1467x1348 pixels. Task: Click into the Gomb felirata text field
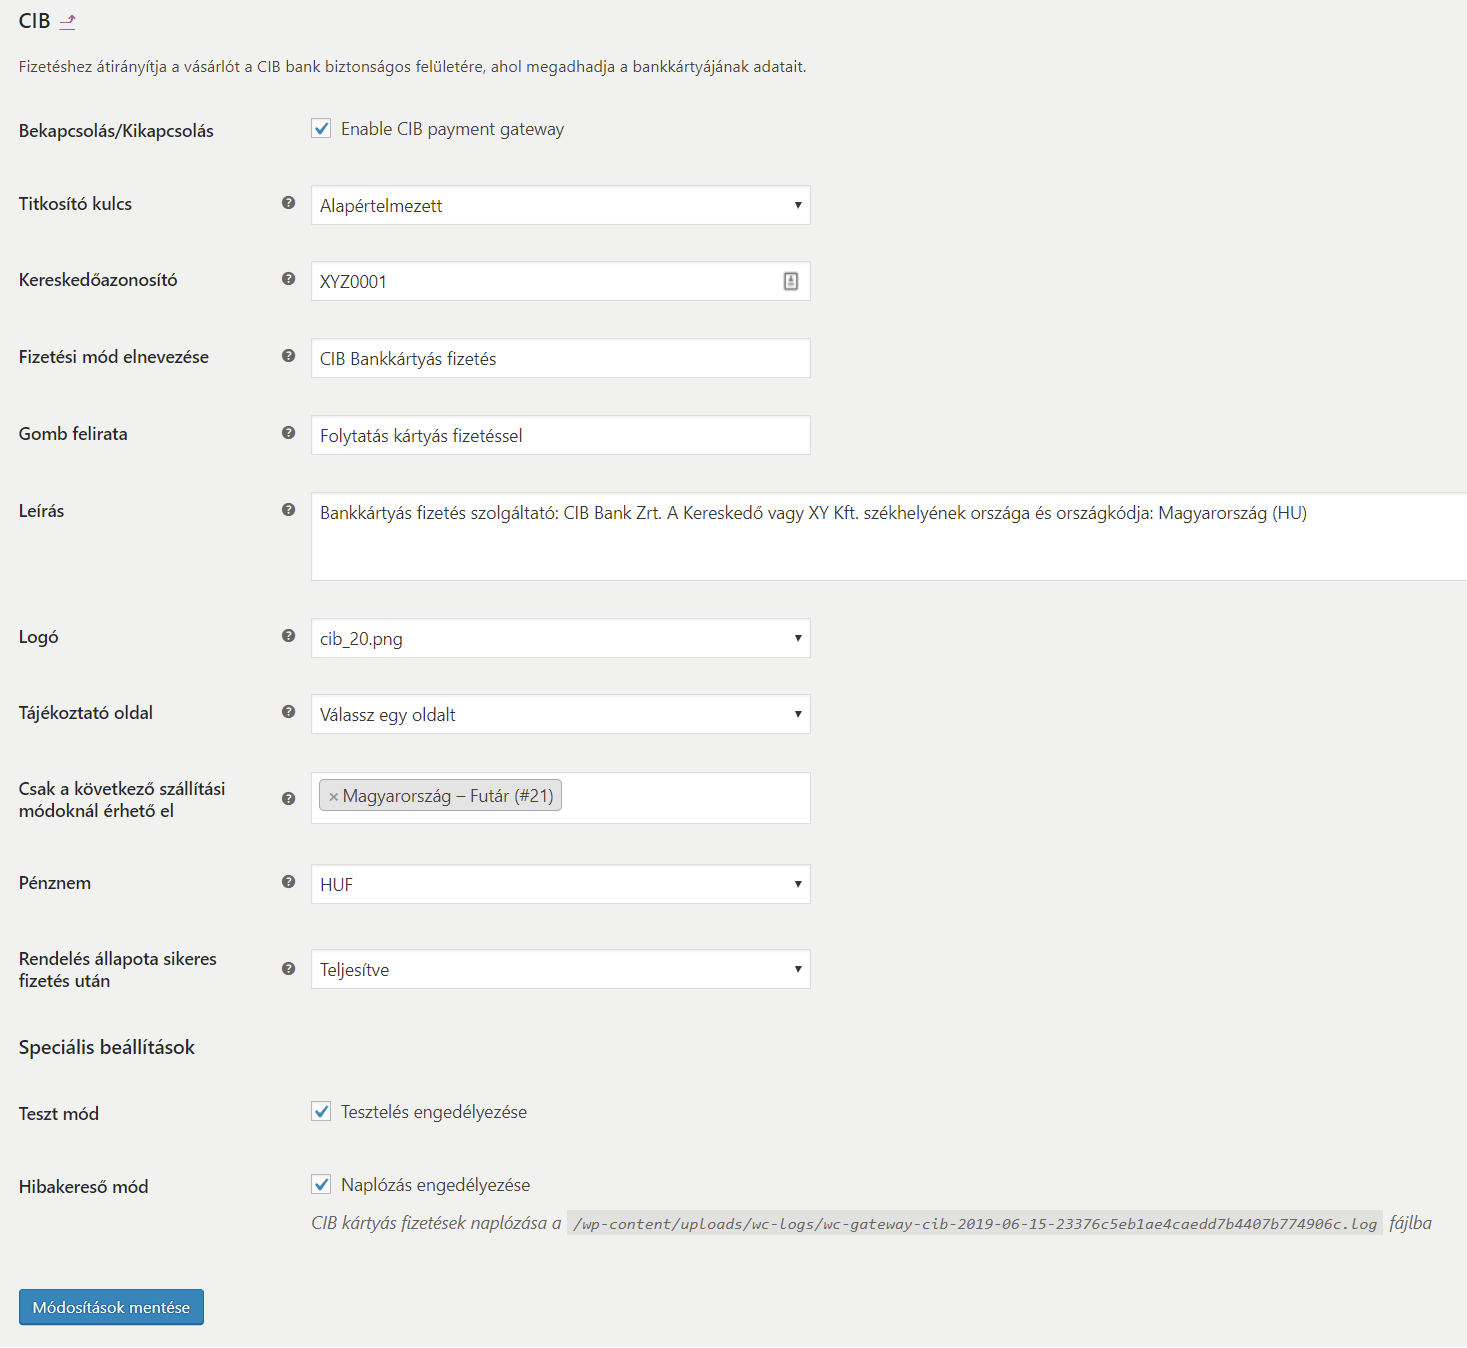pos(560,435)
